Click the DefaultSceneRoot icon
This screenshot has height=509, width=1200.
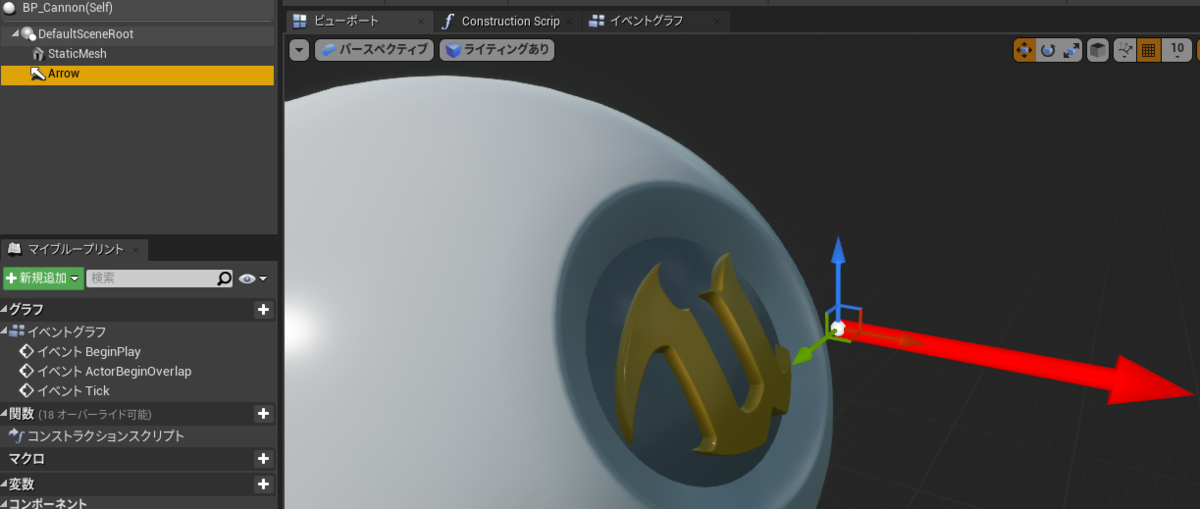coord(28,34)
